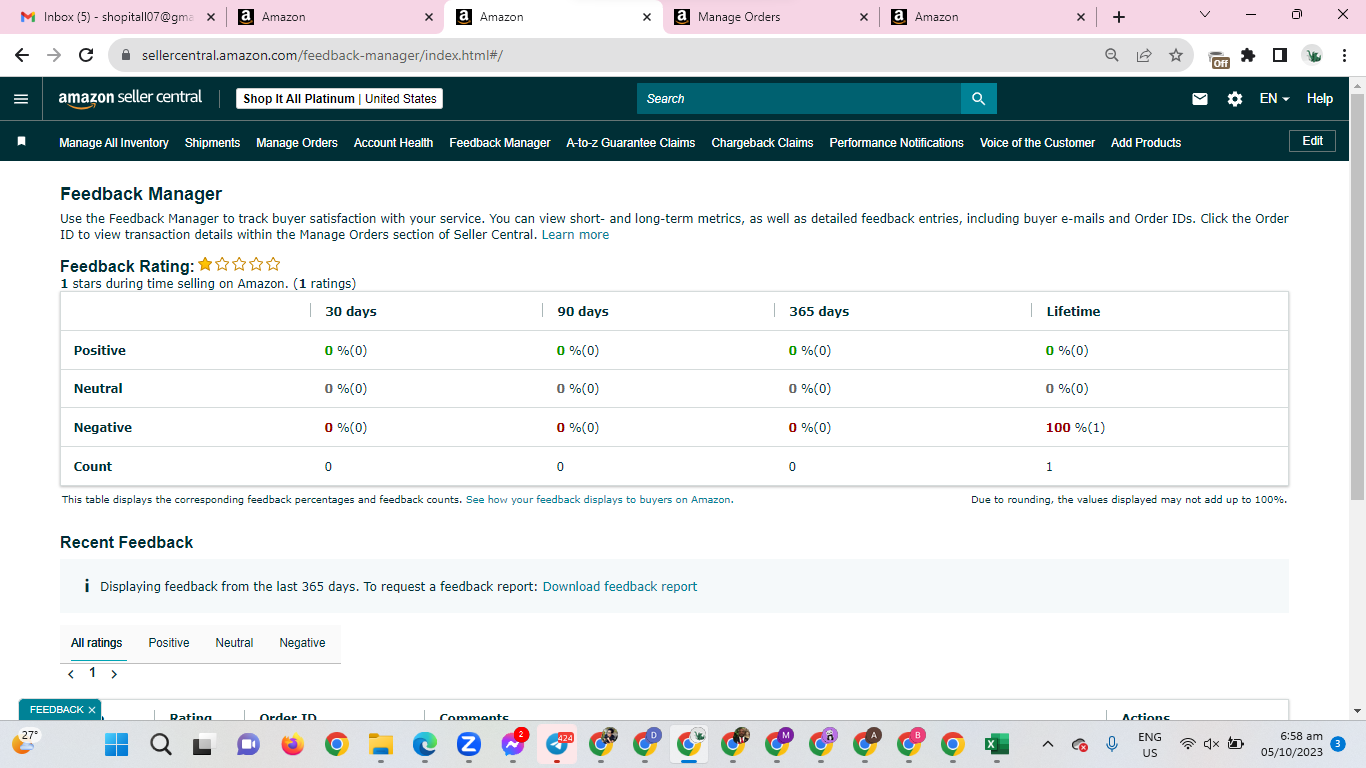Screen dimensions: 1366x768
Task: Expand the EN language dropdown
Action: pyautogui.click(x=1274, y=99)
